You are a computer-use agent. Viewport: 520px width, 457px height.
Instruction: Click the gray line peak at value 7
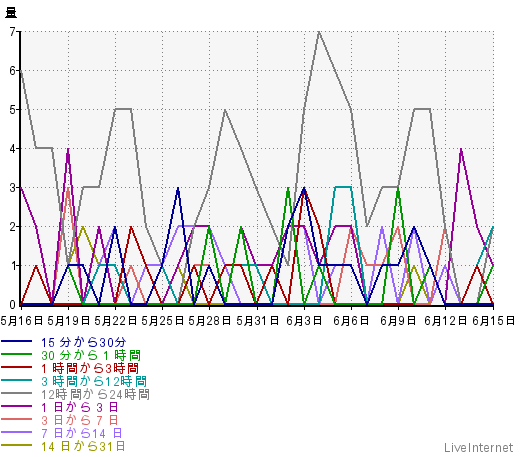click(x=319, y=32)
